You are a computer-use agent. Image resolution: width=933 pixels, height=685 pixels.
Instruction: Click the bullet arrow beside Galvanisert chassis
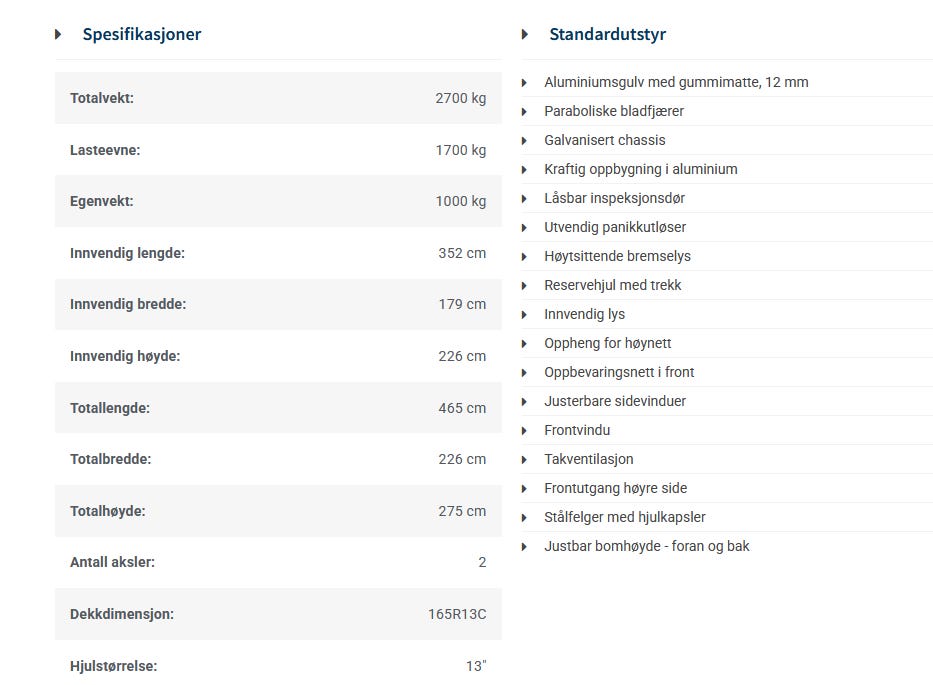524,141
